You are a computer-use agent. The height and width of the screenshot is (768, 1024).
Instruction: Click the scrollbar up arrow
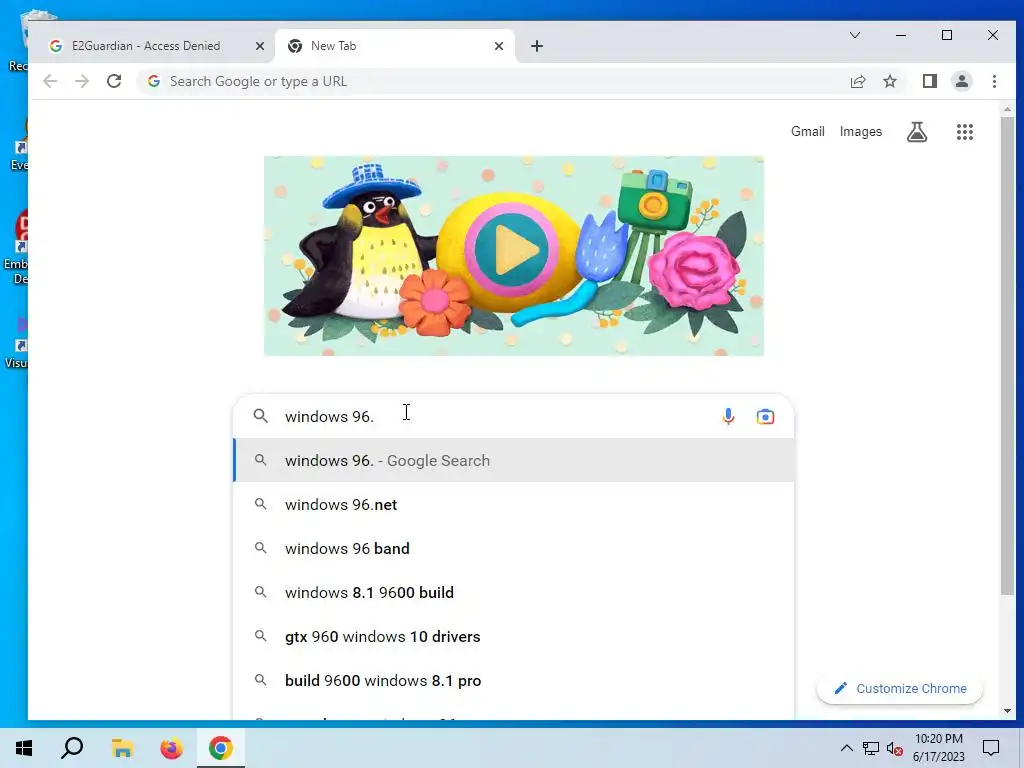tap(1007, 109)
